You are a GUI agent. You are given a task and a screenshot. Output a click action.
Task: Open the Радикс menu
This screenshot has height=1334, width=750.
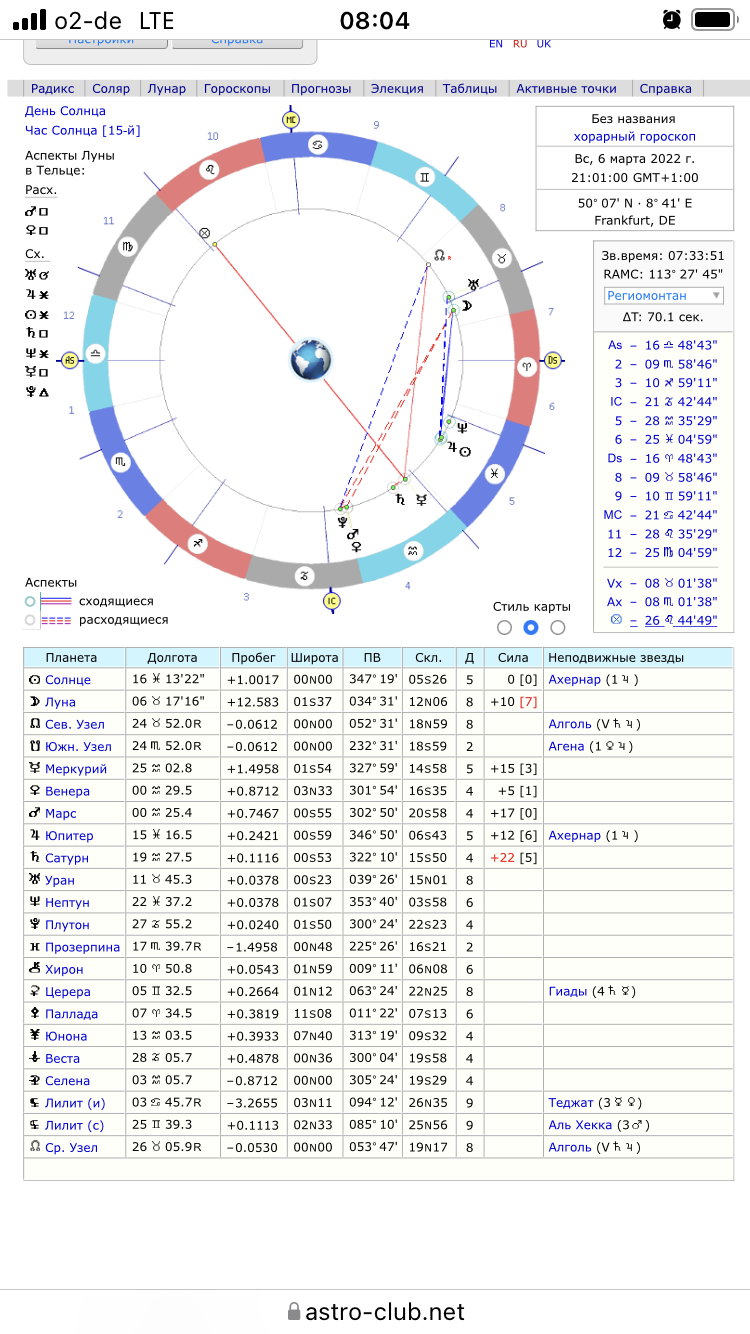[x=53, y=88]
